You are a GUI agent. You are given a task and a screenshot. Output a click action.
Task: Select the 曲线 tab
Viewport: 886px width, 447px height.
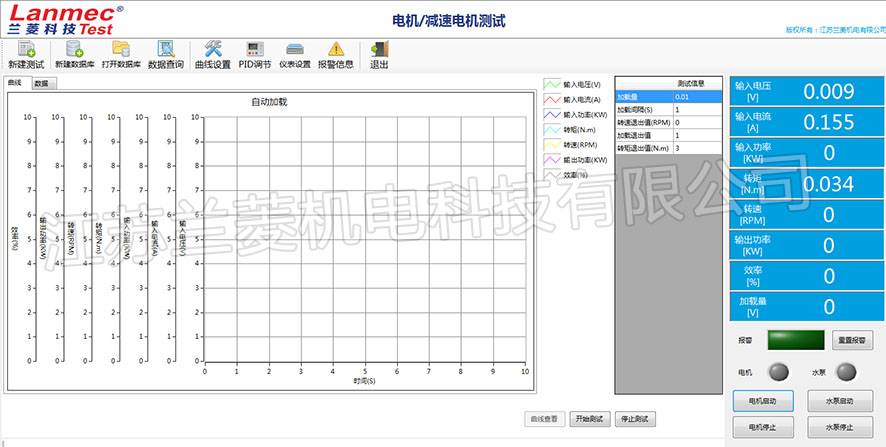tap(14, 83)
